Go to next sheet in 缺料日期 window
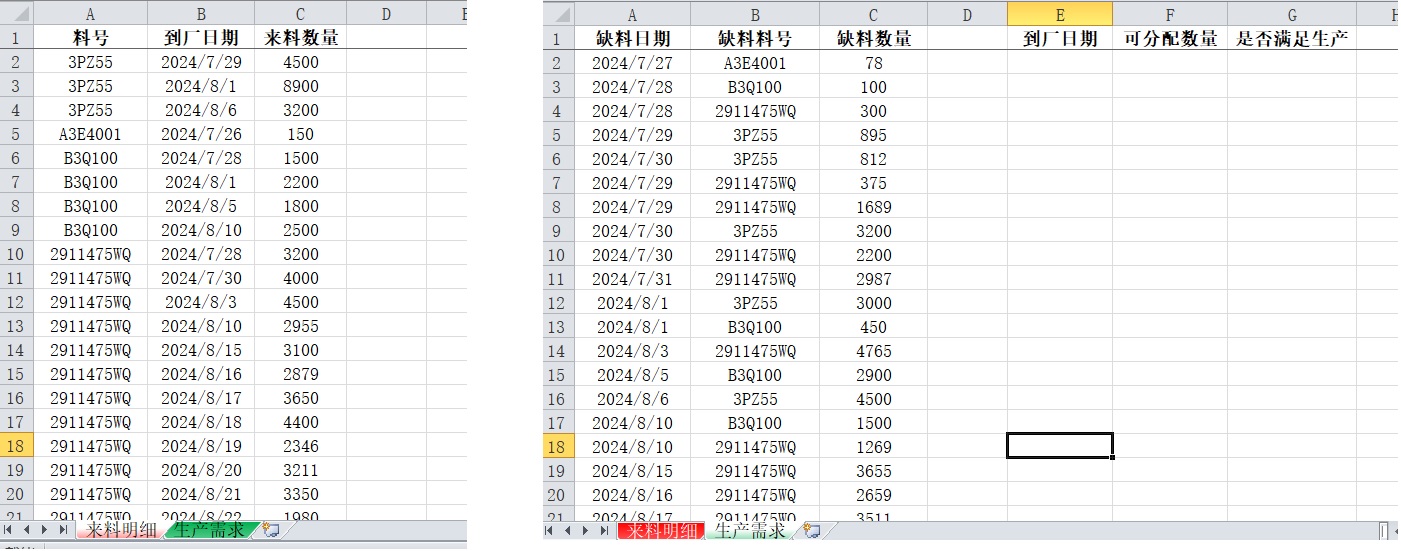The width and height of the screenshot is (1401, 551). tap(586, 530)
